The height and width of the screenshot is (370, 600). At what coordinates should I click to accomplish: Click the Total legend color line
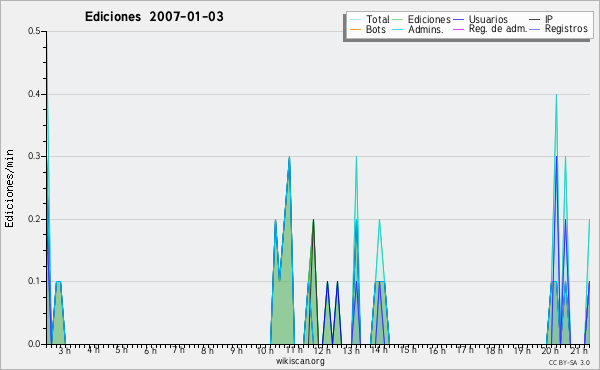coord(355,20)
